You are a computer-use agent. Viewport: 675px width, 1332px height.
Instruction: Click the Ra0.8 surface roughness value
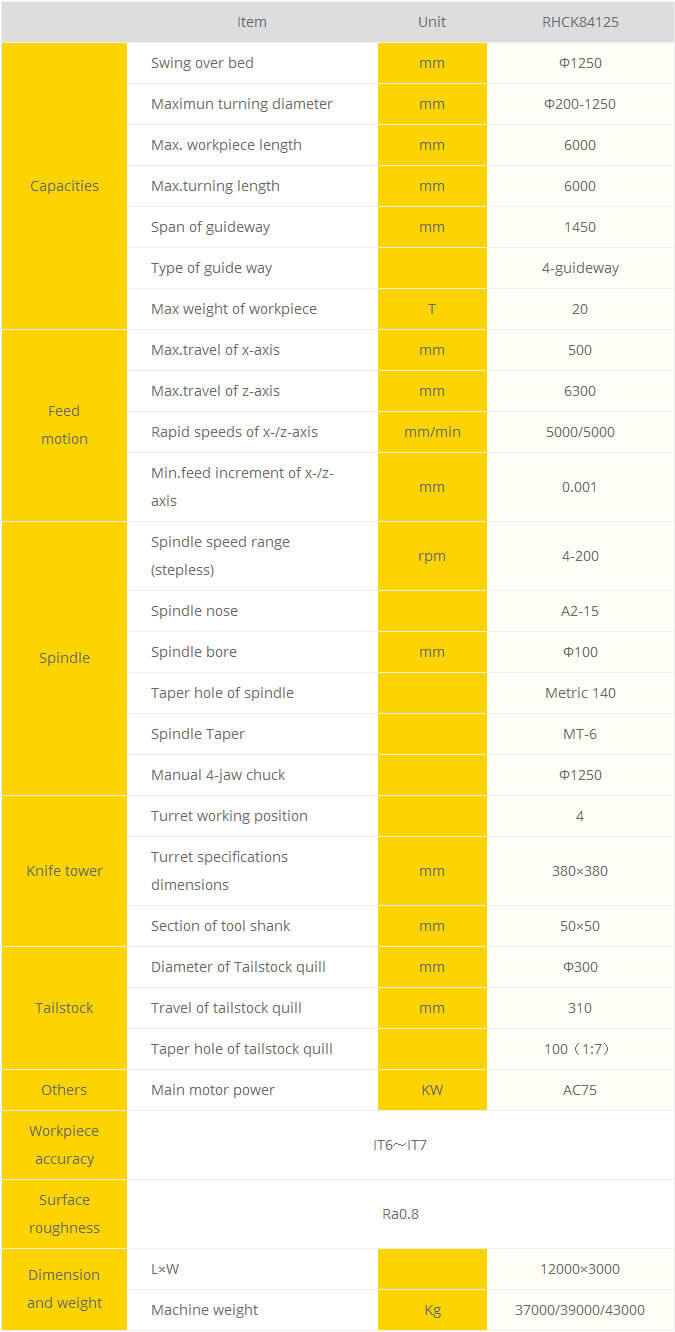(400, 1214)
